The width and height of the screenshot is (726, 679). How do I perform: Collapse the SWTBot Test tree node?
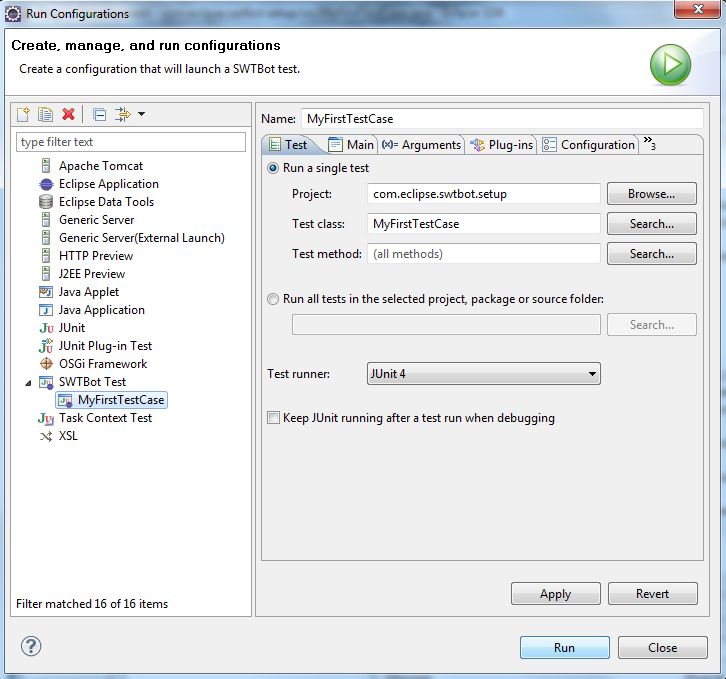pos(28,383)
